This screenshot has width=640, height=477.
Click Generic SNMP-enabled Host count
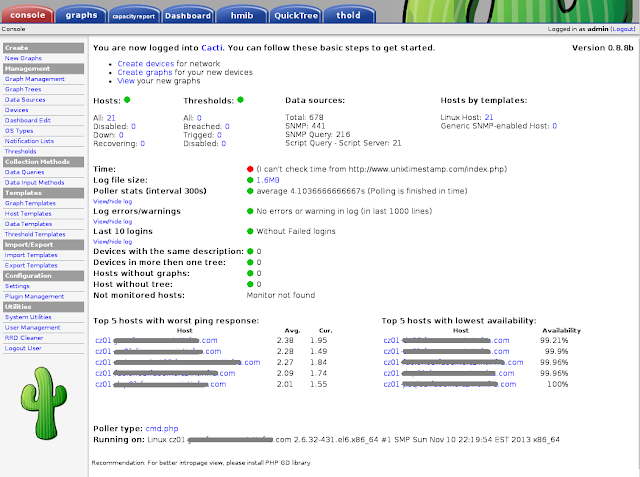pyautogui.click(x=555, y=126)
